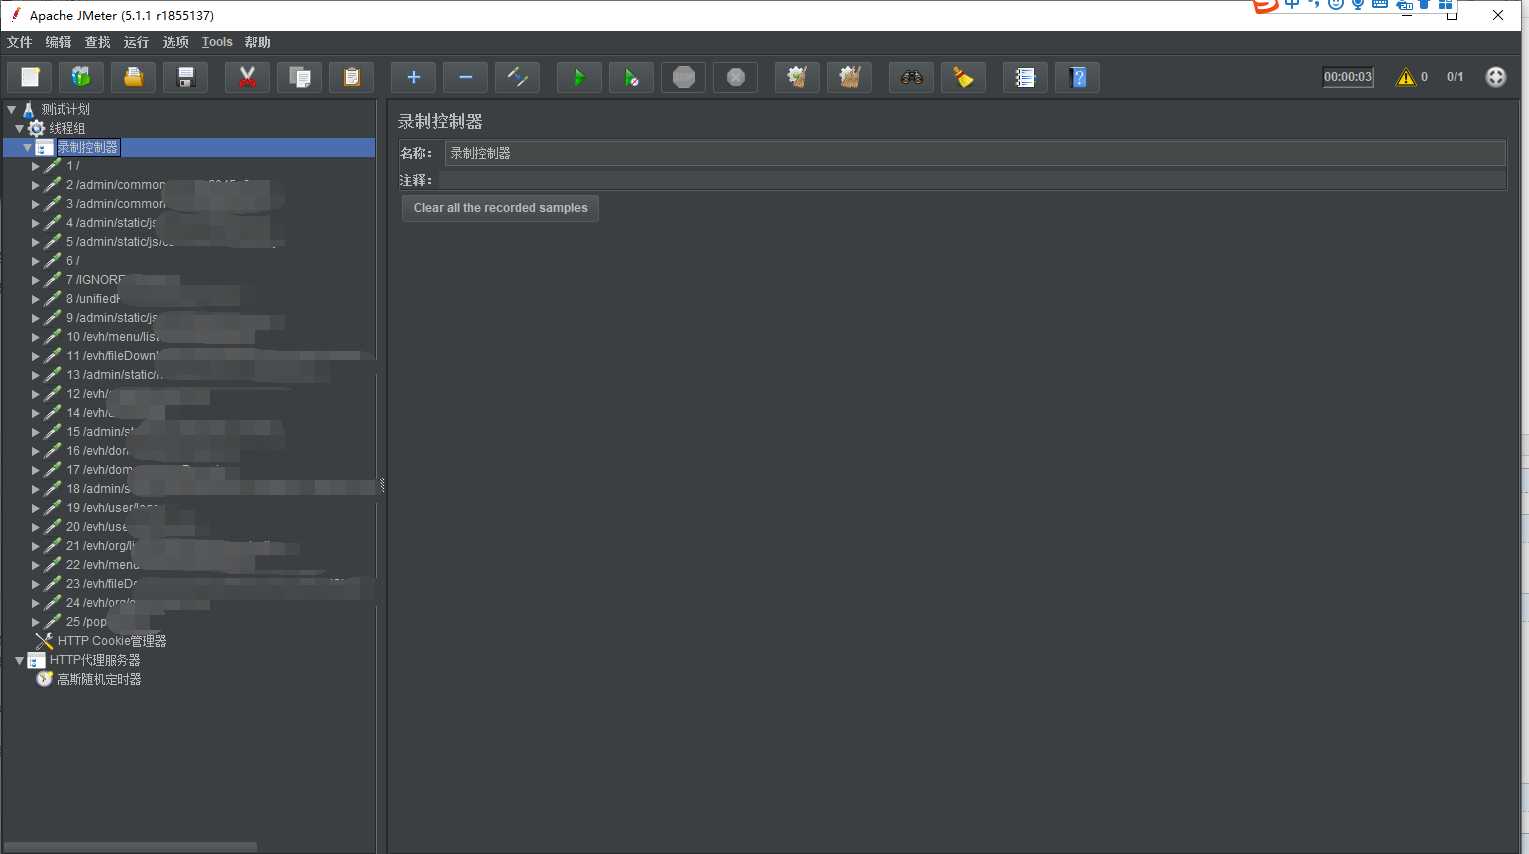The width and height of the screenshot is (1529, 854).
Task: Copy the selected element via toolbar
Action: click(299, 77)
